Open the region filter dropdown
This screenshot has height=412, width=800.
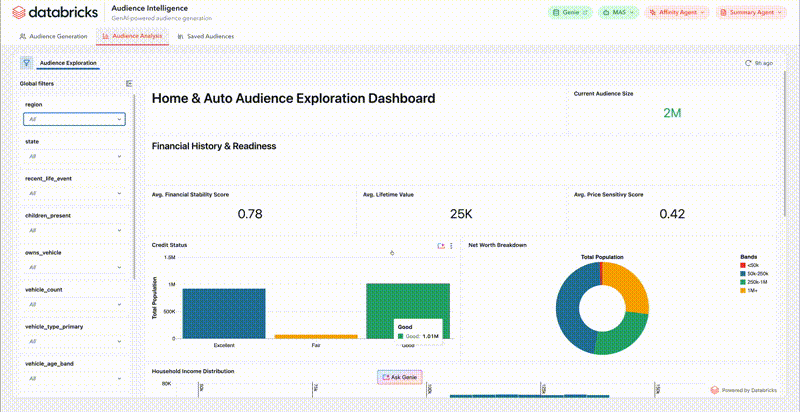(x=75, y=119)
